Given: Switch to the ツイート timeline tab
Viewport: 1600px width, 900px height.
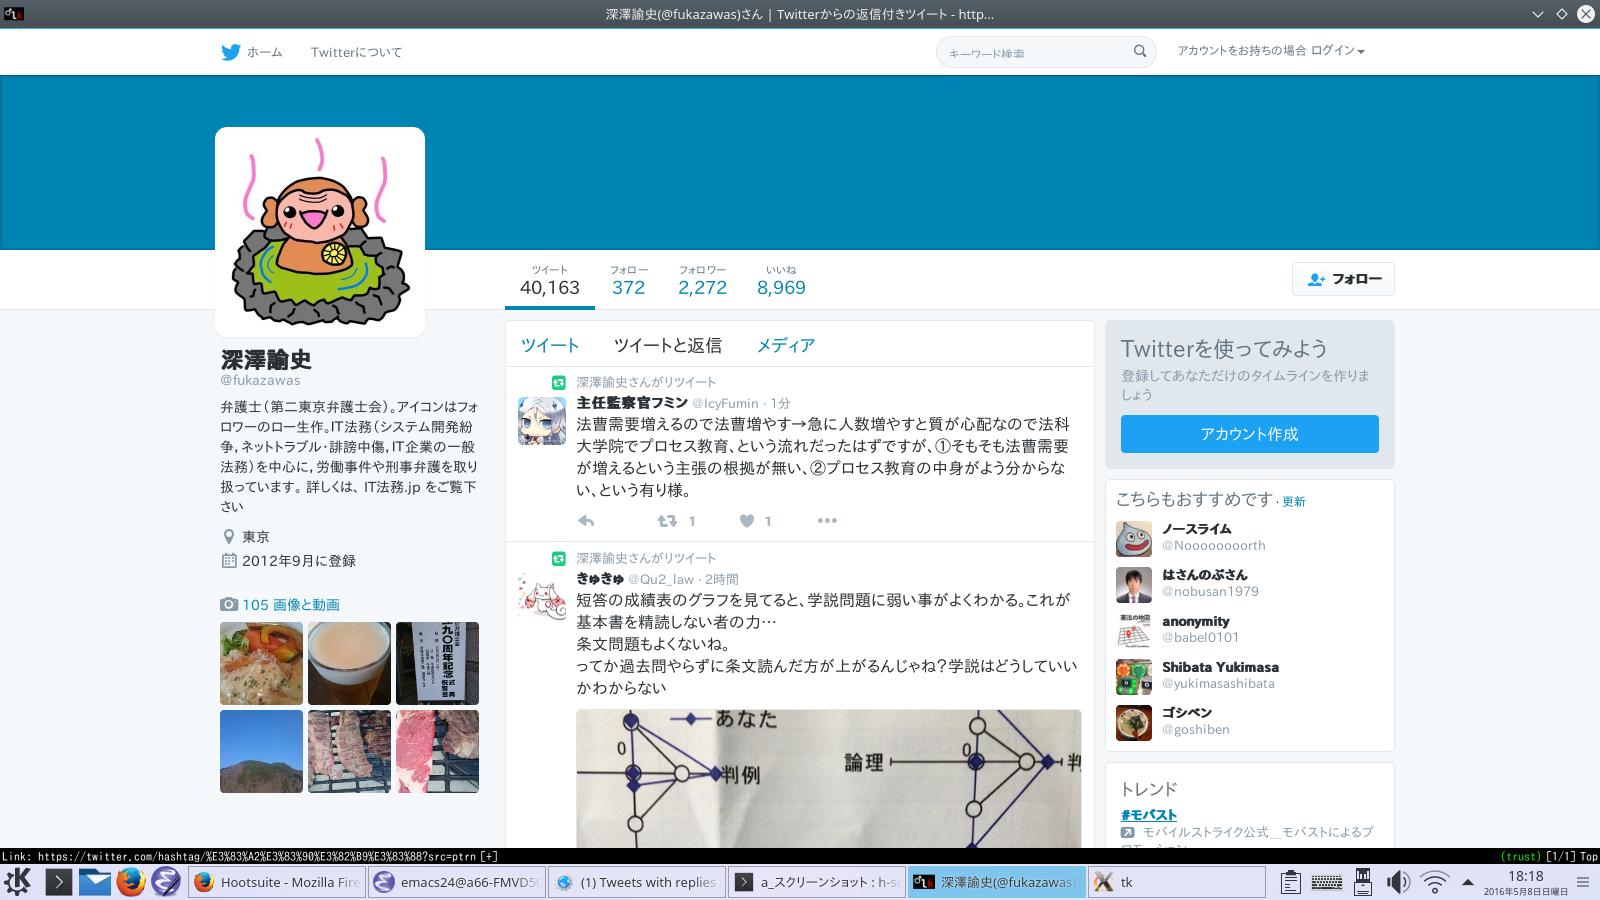Looking at the screenshot, I should 550,345.
